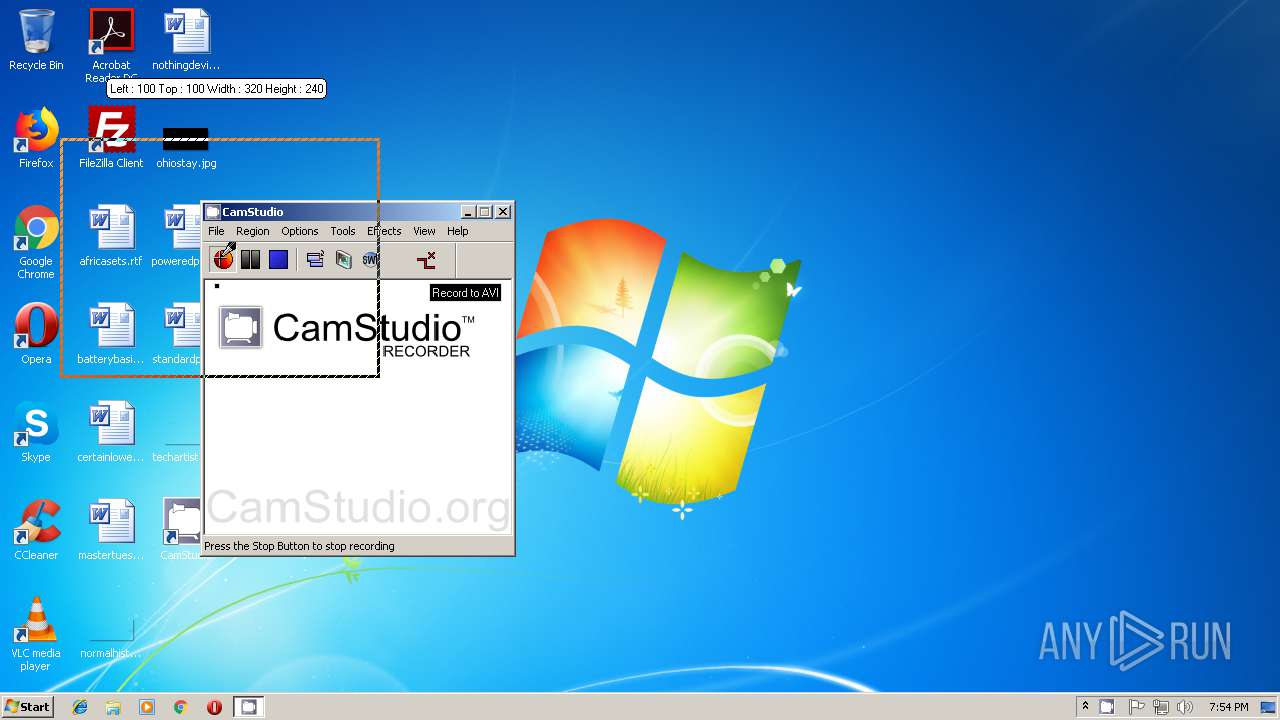Select the mastertues... document icon

(111, 530)
